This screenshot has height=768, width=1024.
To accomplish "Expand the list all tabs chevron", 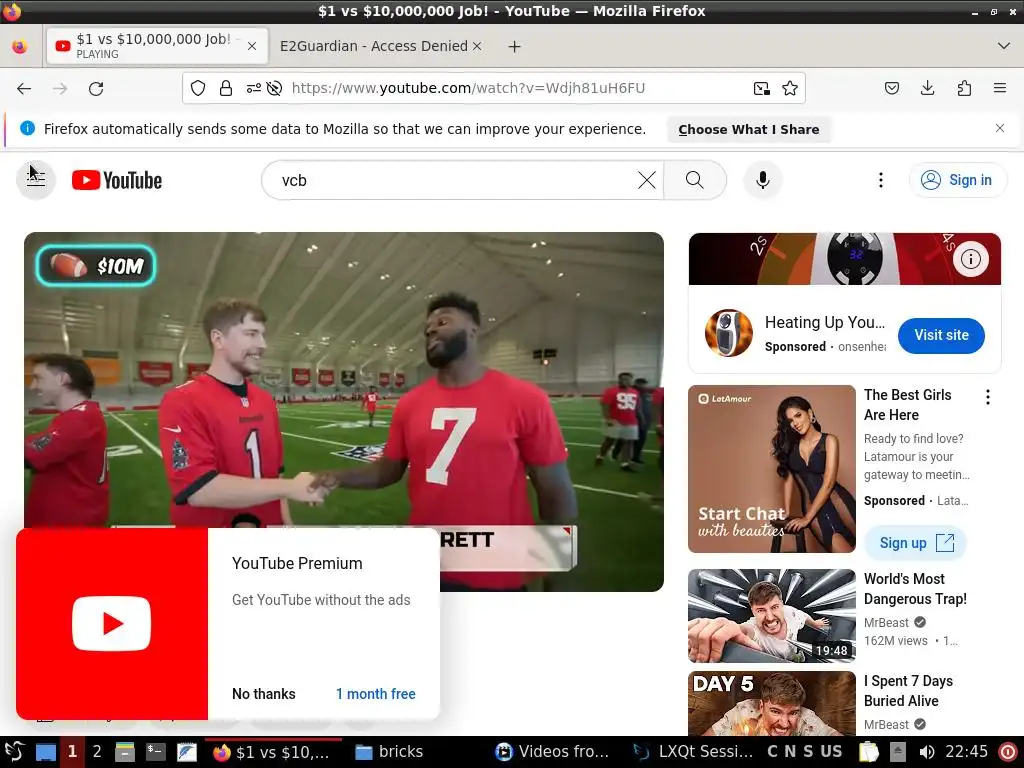I will 1004,46.
